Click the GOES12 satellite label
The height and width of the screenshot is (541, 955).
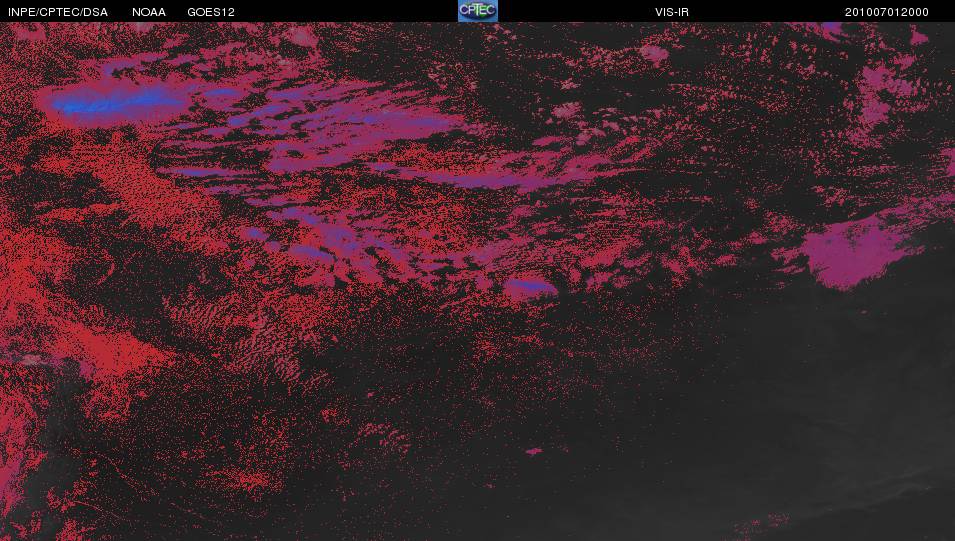tap(211, 12)
